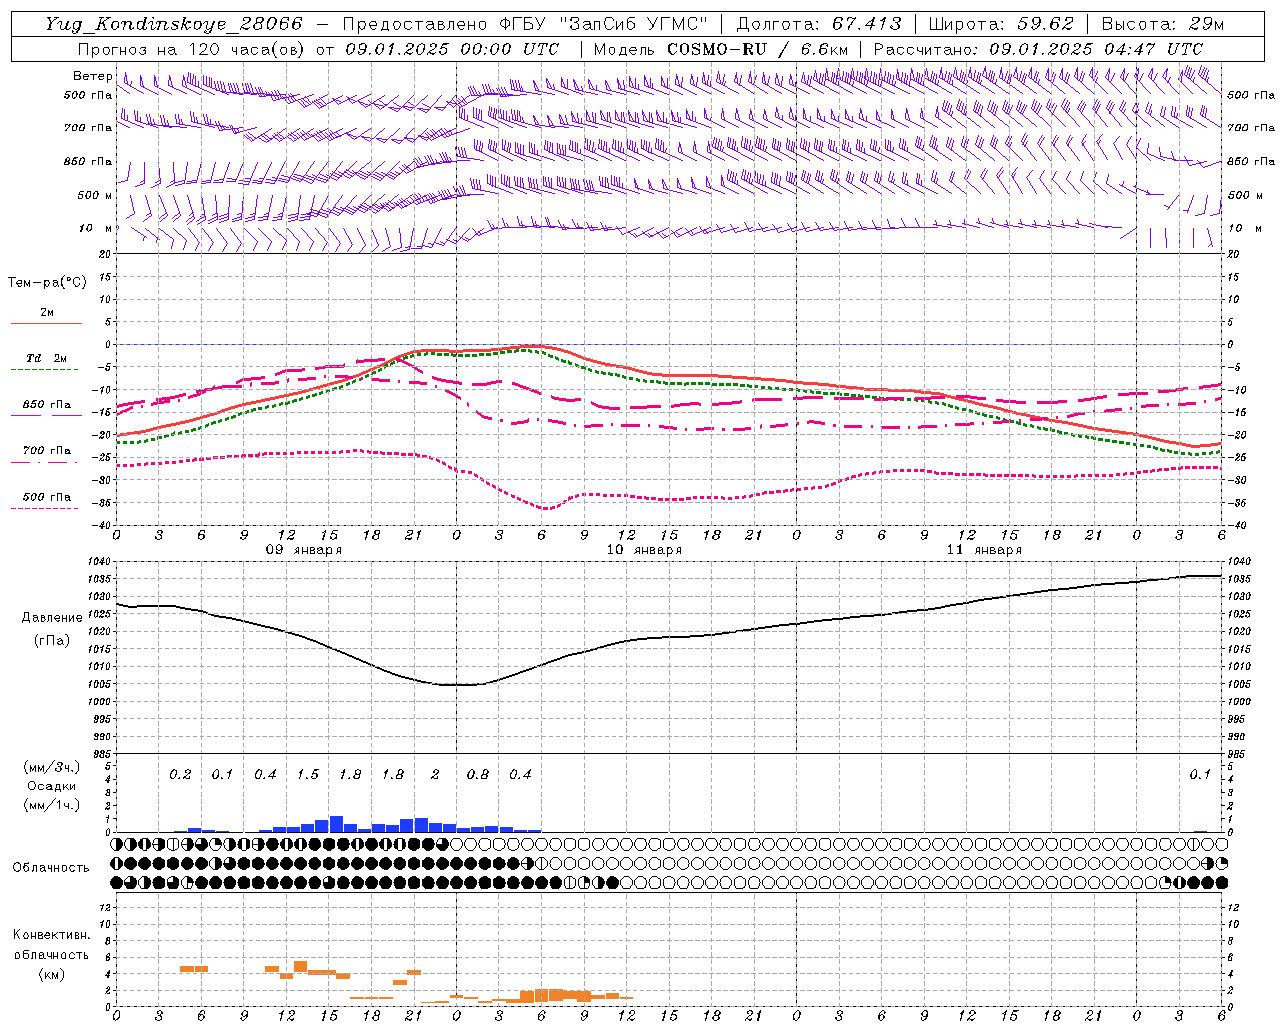Click the Давление pressure axis label

coord(52,618)
